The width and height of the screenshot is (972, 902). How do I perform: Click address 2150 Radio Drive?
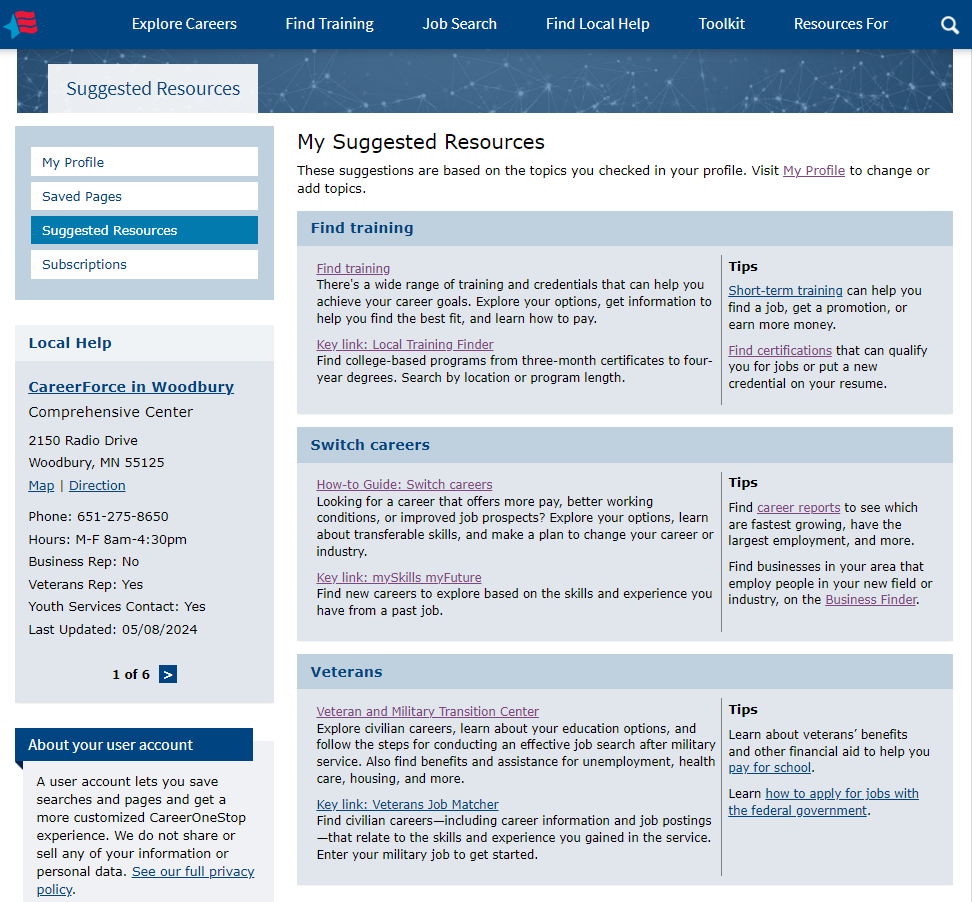(x=83, y=440)
